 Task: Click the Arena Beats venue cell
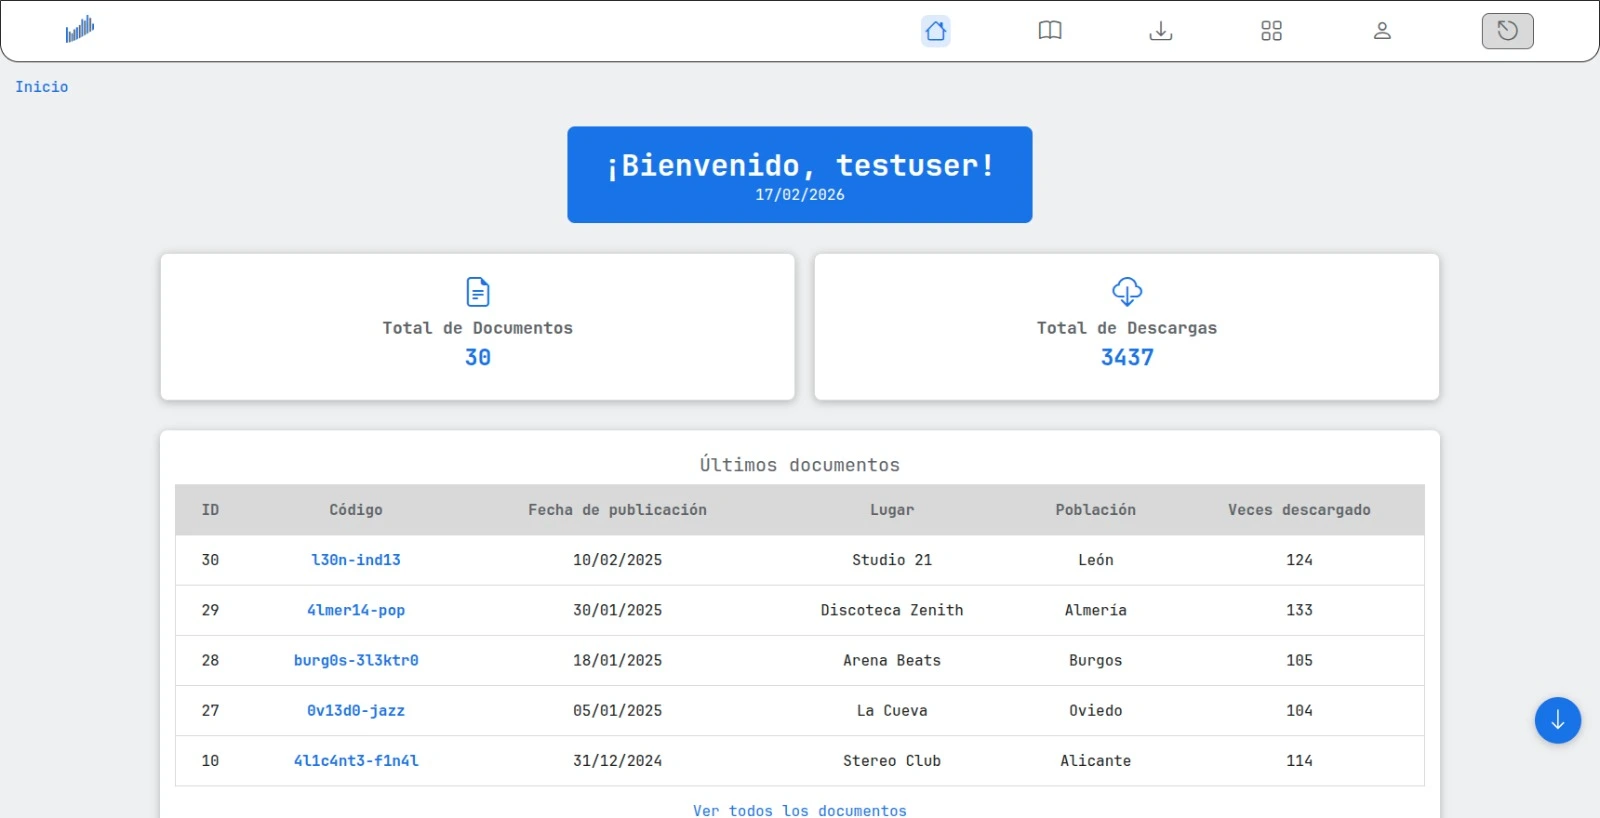tap(892, 660)
